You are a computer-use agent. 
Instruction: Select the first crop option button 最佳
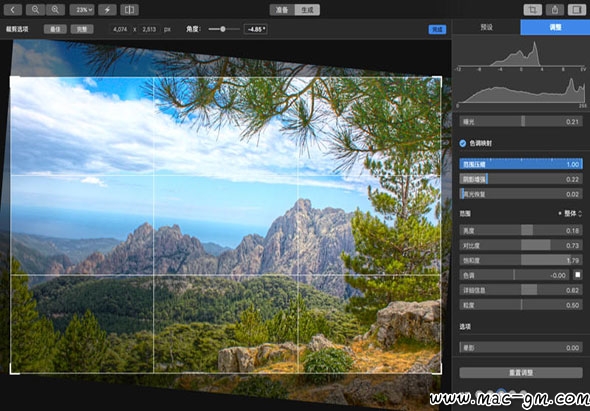pos(55,29)
